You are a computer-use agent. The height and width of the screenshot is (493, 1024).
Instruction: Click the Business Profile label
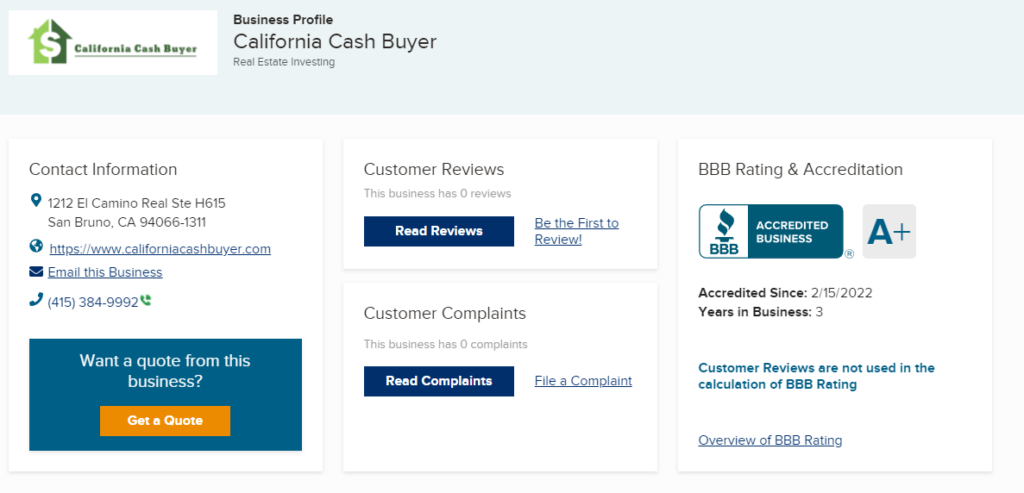pyautogui.click(x=283, y=20)
